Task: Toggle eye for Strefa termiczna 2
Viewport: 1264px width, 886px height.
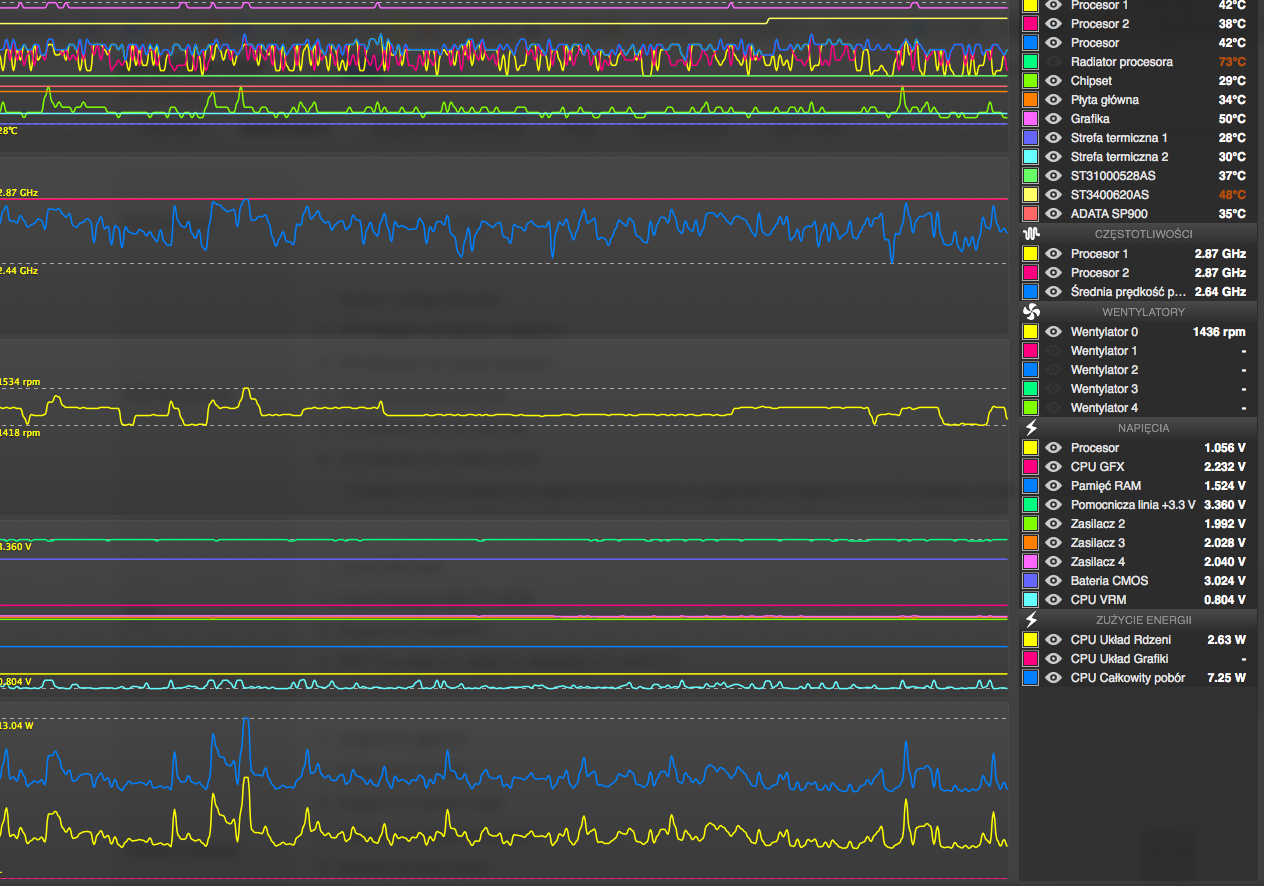Action: [1053, 157]
